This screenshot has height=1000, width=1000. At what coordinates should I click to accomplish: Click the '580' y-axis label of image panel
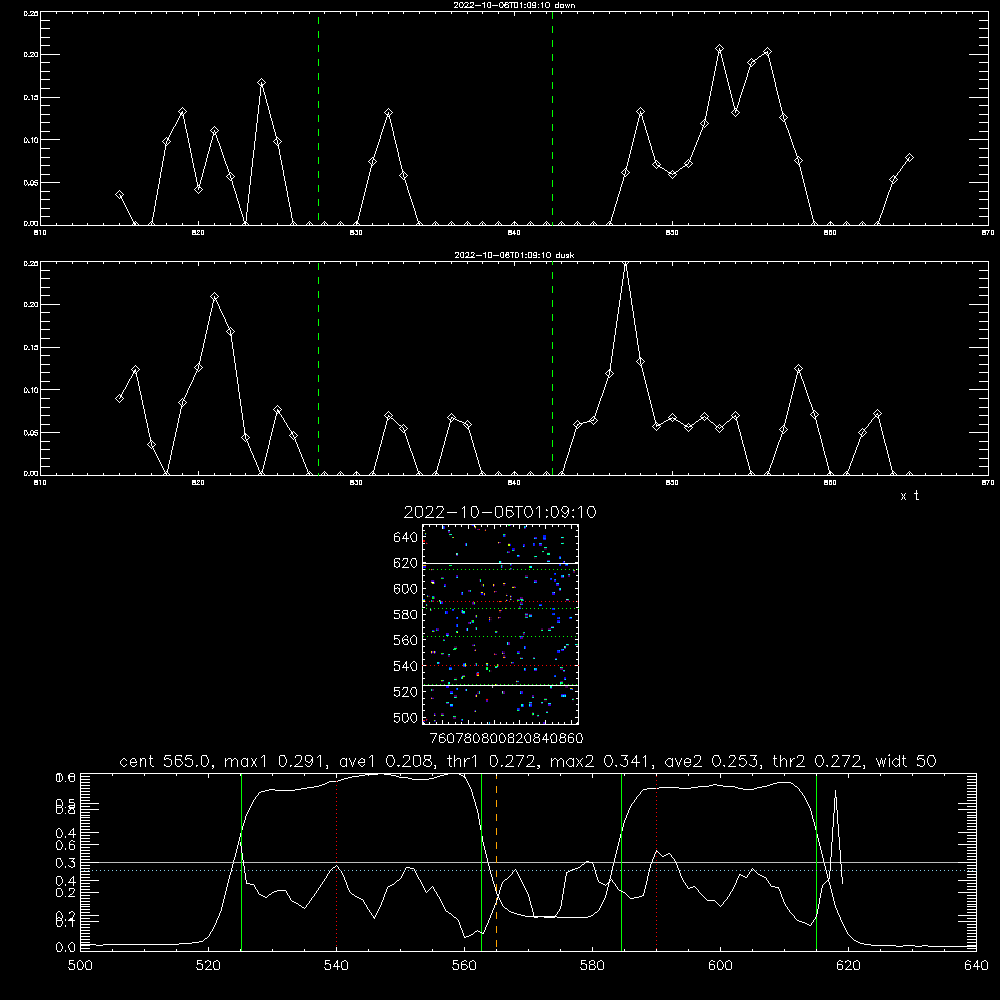point(405,615)
